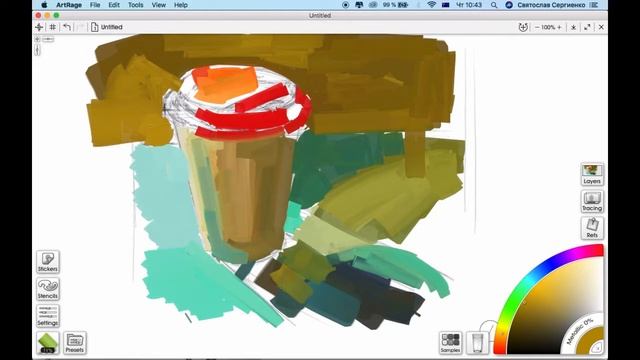Zoom in with the plus button
The width and height of the screenshot is (640, 360).
click(559, 27)
